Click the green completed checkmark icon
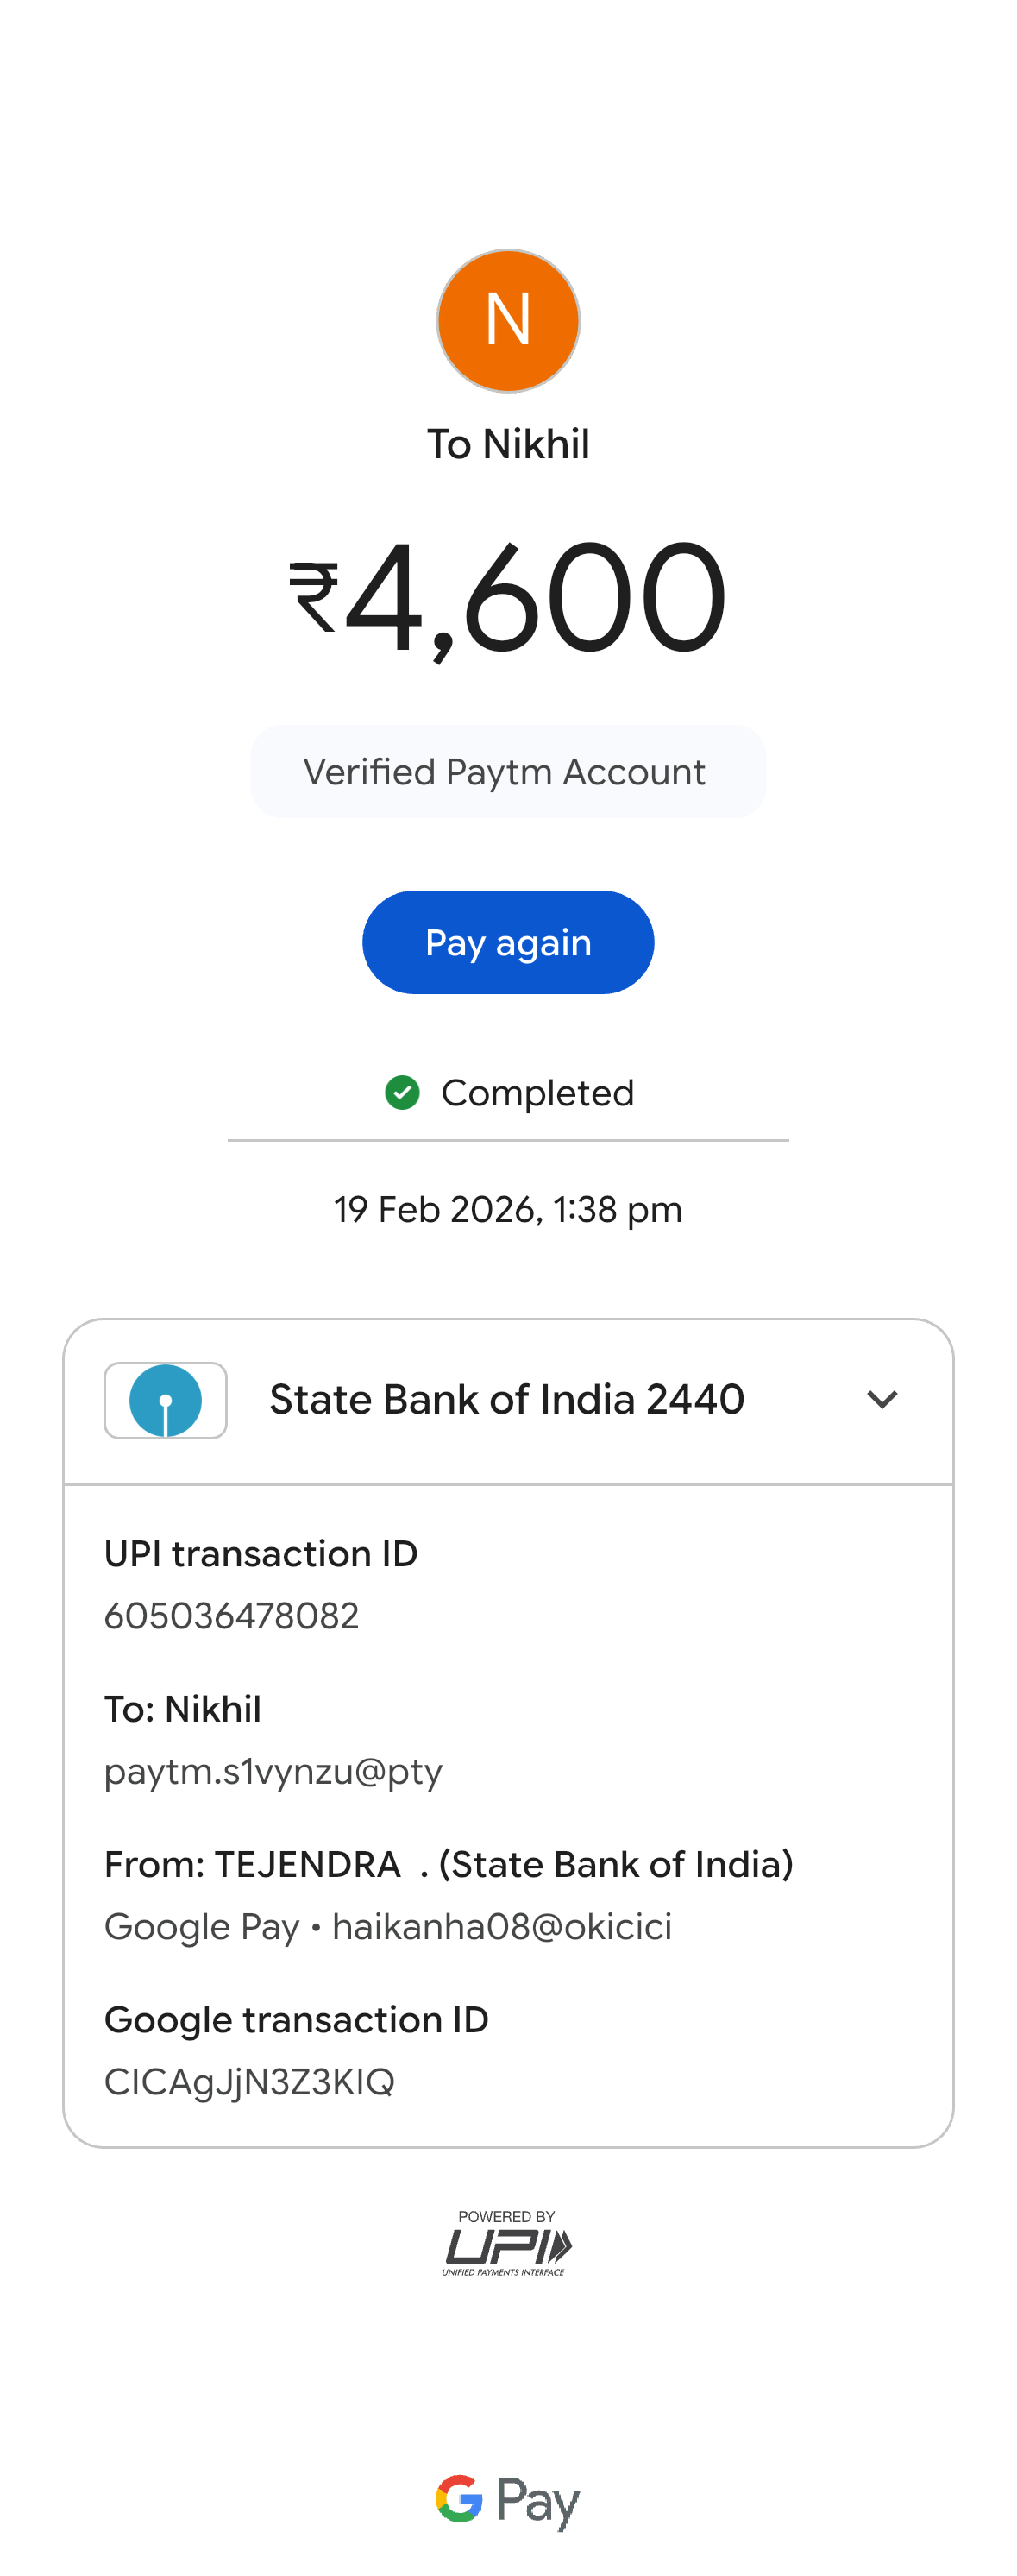The height and width of the screenshot is (2576, 1017). coord(402,1093)
